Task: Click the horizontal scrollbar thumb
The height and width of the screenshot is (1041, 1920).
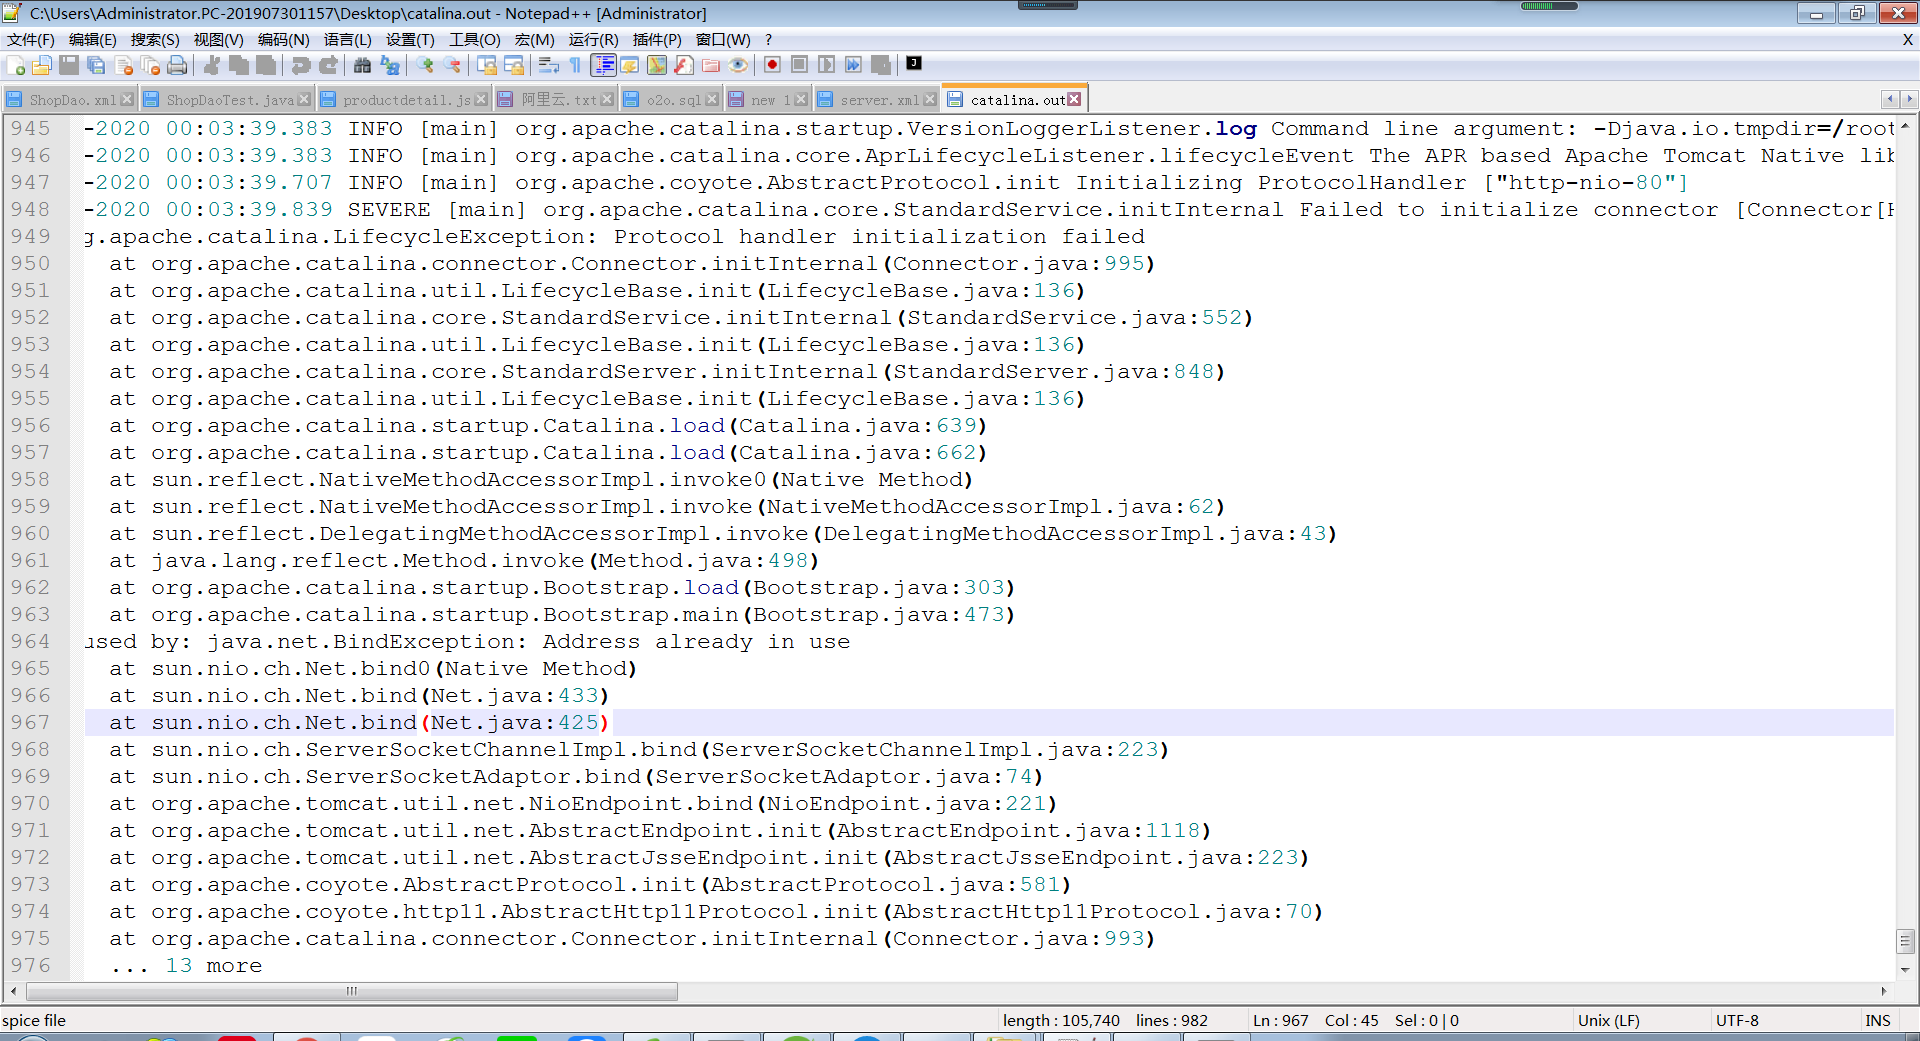Action: 352,991
